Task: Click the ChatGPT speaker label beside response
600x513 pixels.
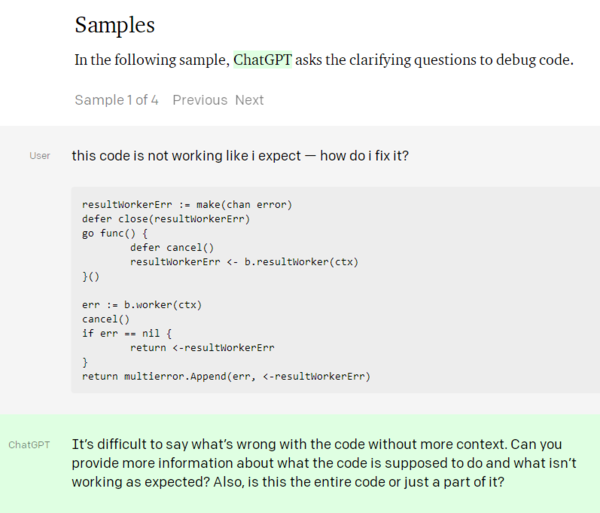Action: click(29, 444)
